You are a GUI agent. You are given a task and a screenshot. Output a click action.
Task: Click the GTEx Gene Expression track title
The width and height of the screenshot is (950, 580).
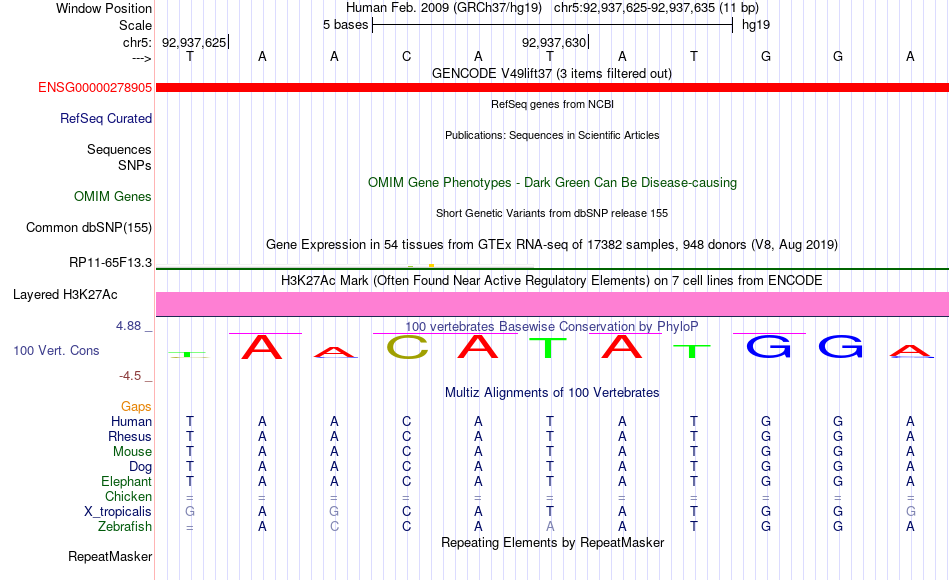click(552, 245)
